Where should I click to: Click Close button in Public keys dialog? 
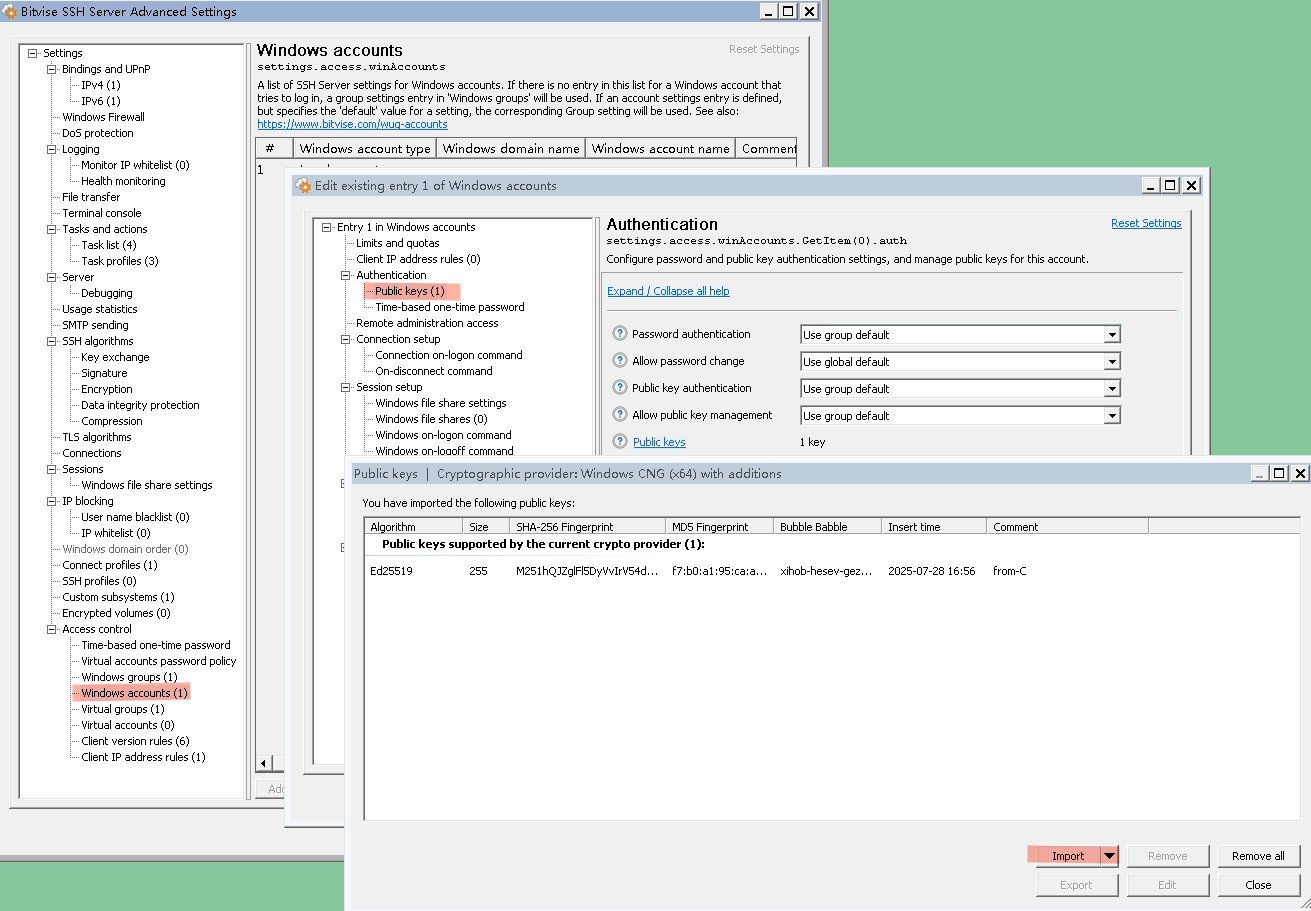pyautogui.click(x=1258, y=885)
